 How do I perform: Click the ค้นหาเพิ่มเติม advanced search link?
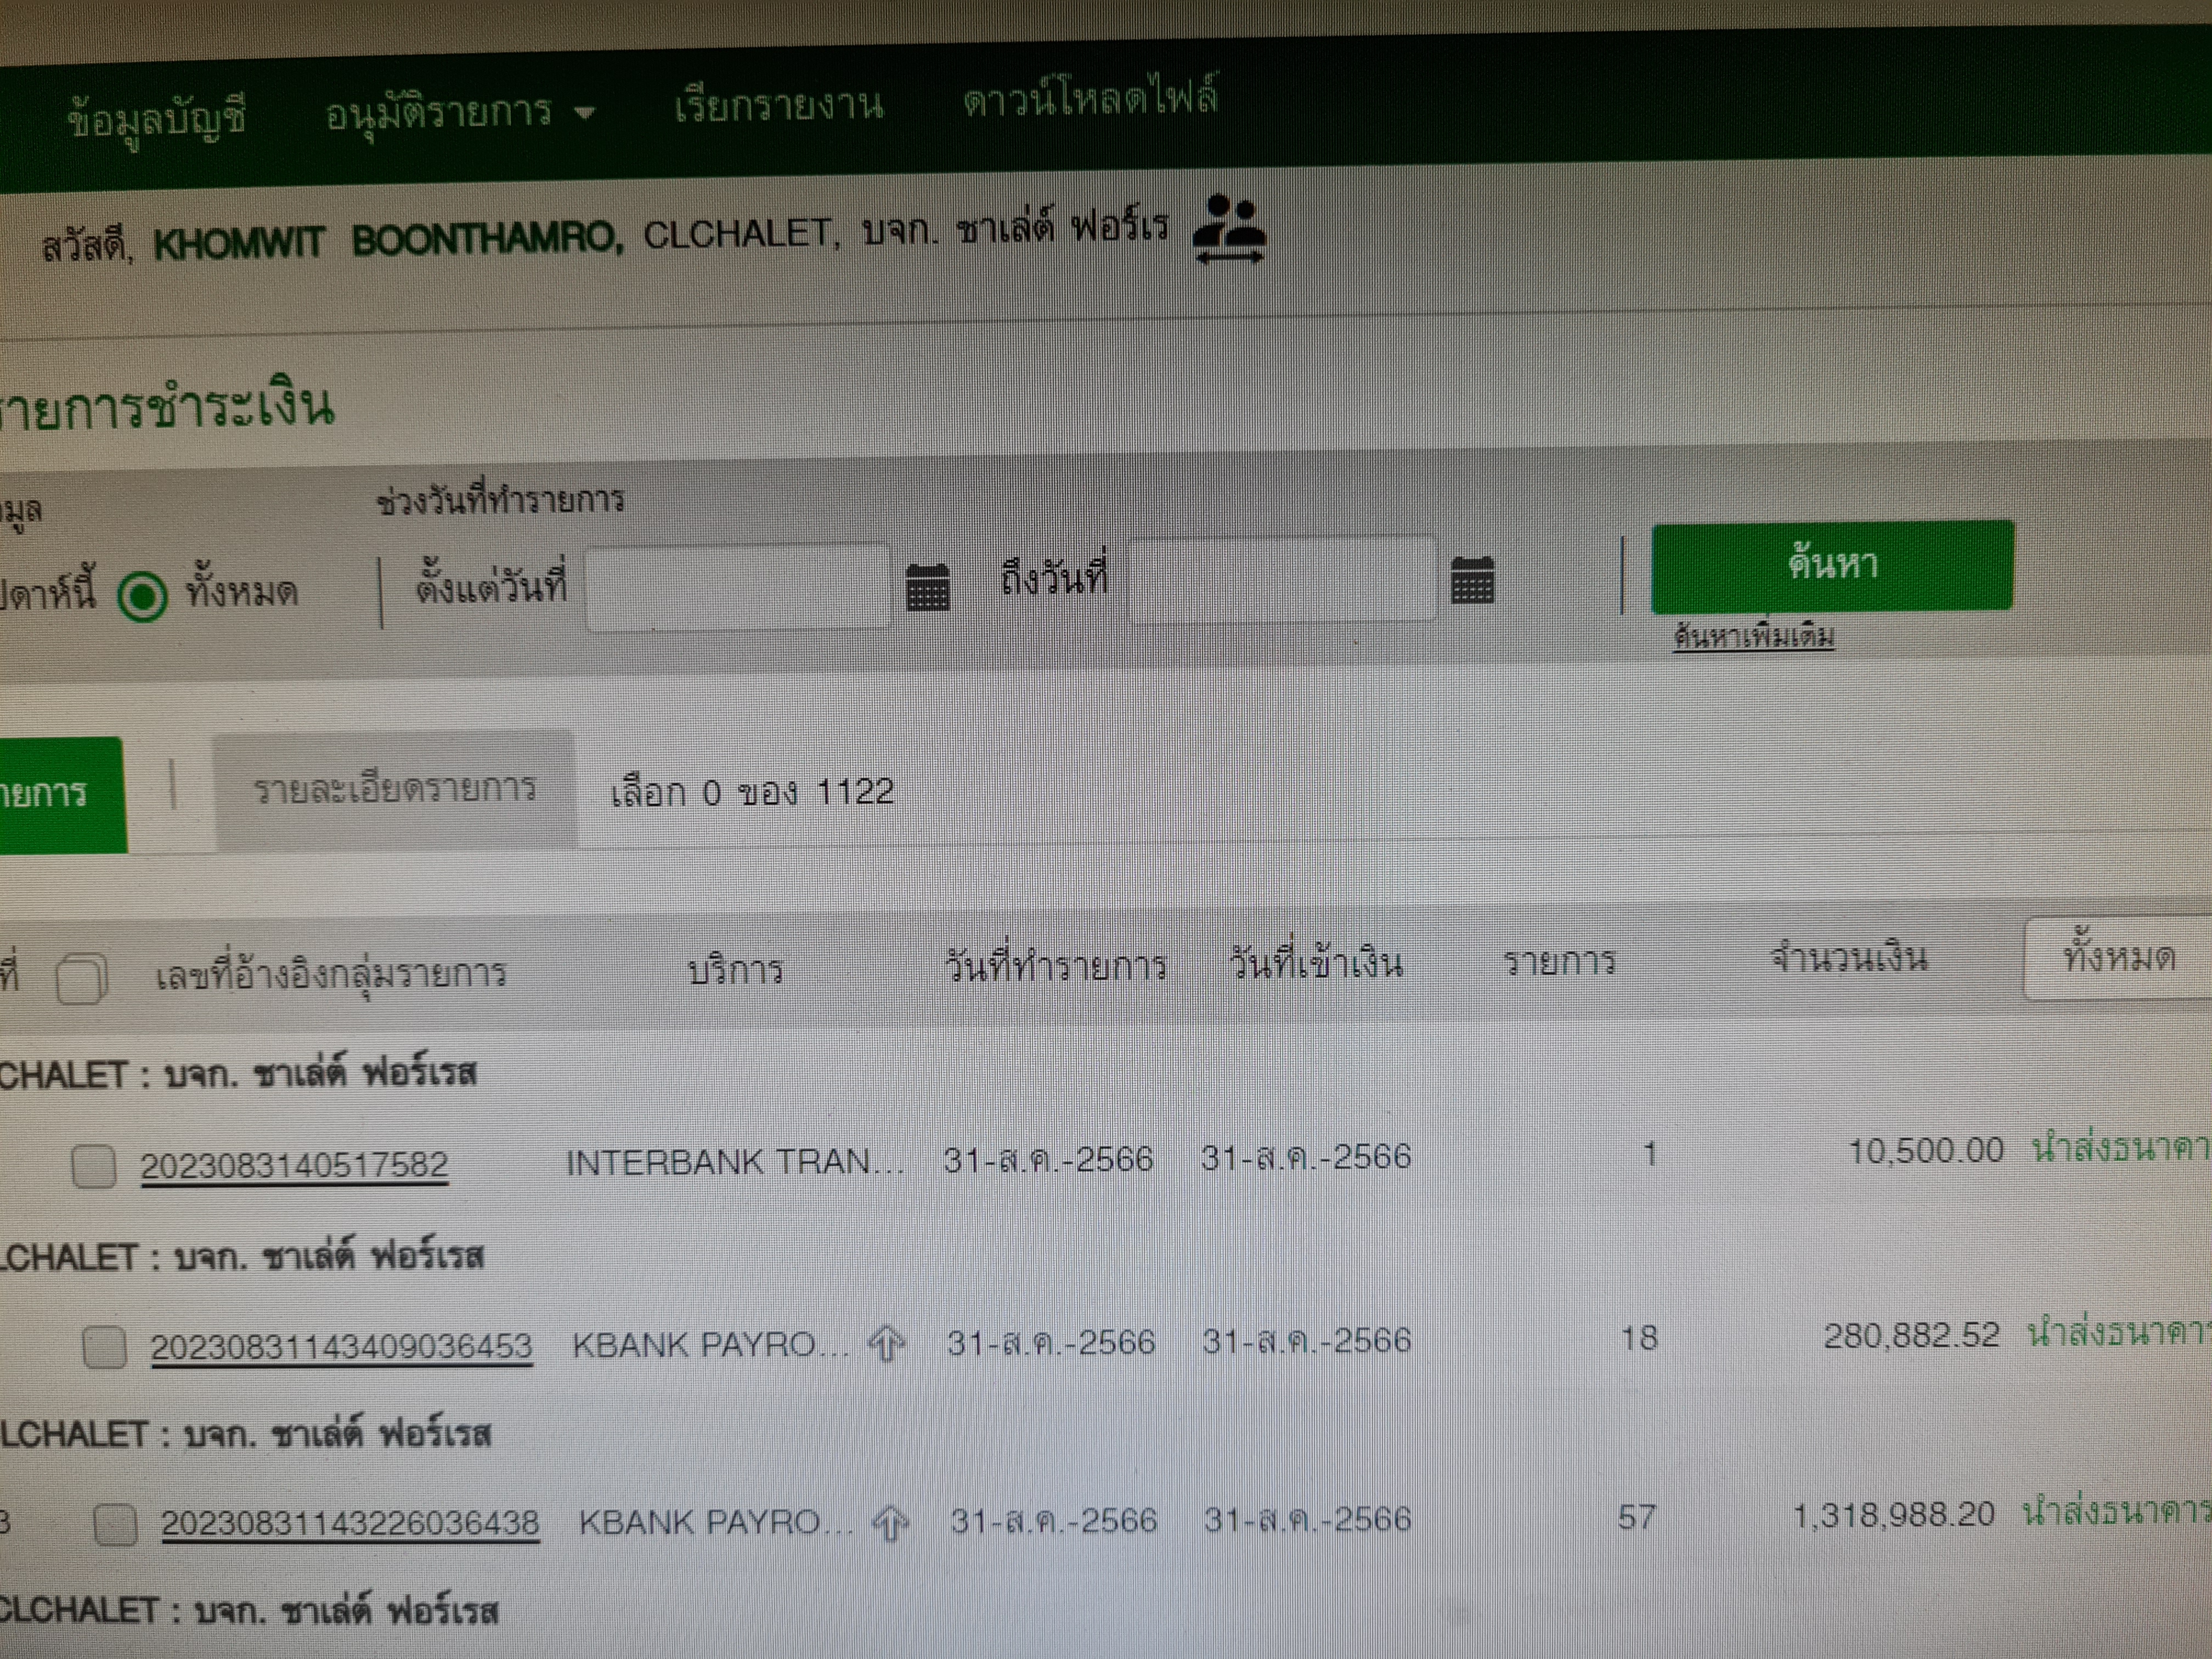[1753, 637]
